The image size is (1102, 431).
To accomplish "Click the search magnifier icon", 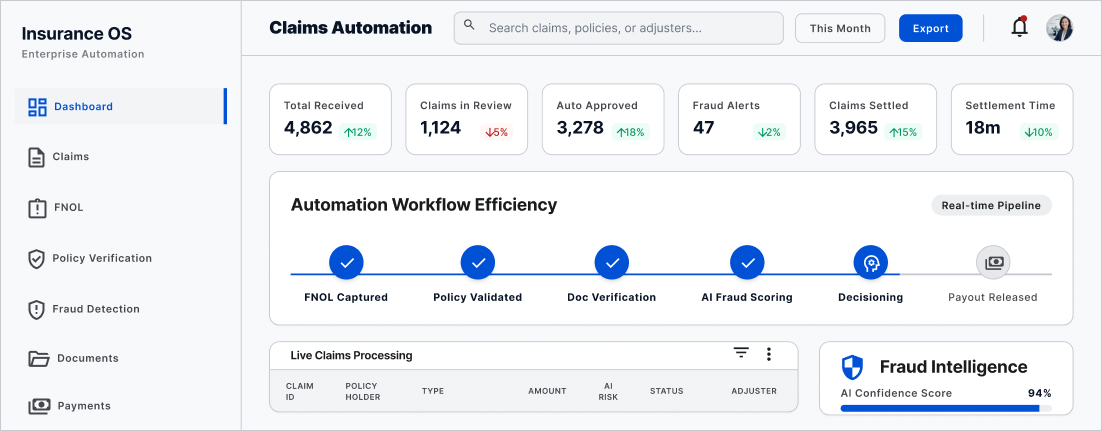I will coord(469,26).
